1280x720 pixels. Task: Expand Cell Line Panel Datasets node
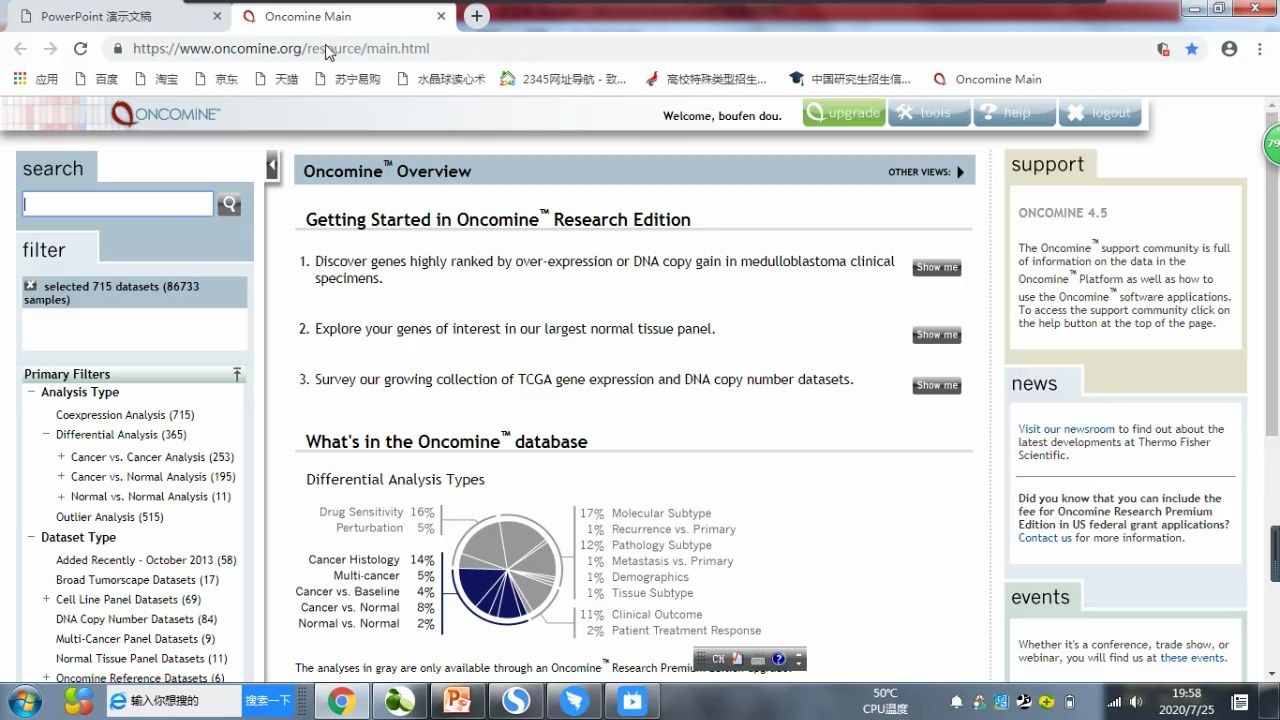46,599
